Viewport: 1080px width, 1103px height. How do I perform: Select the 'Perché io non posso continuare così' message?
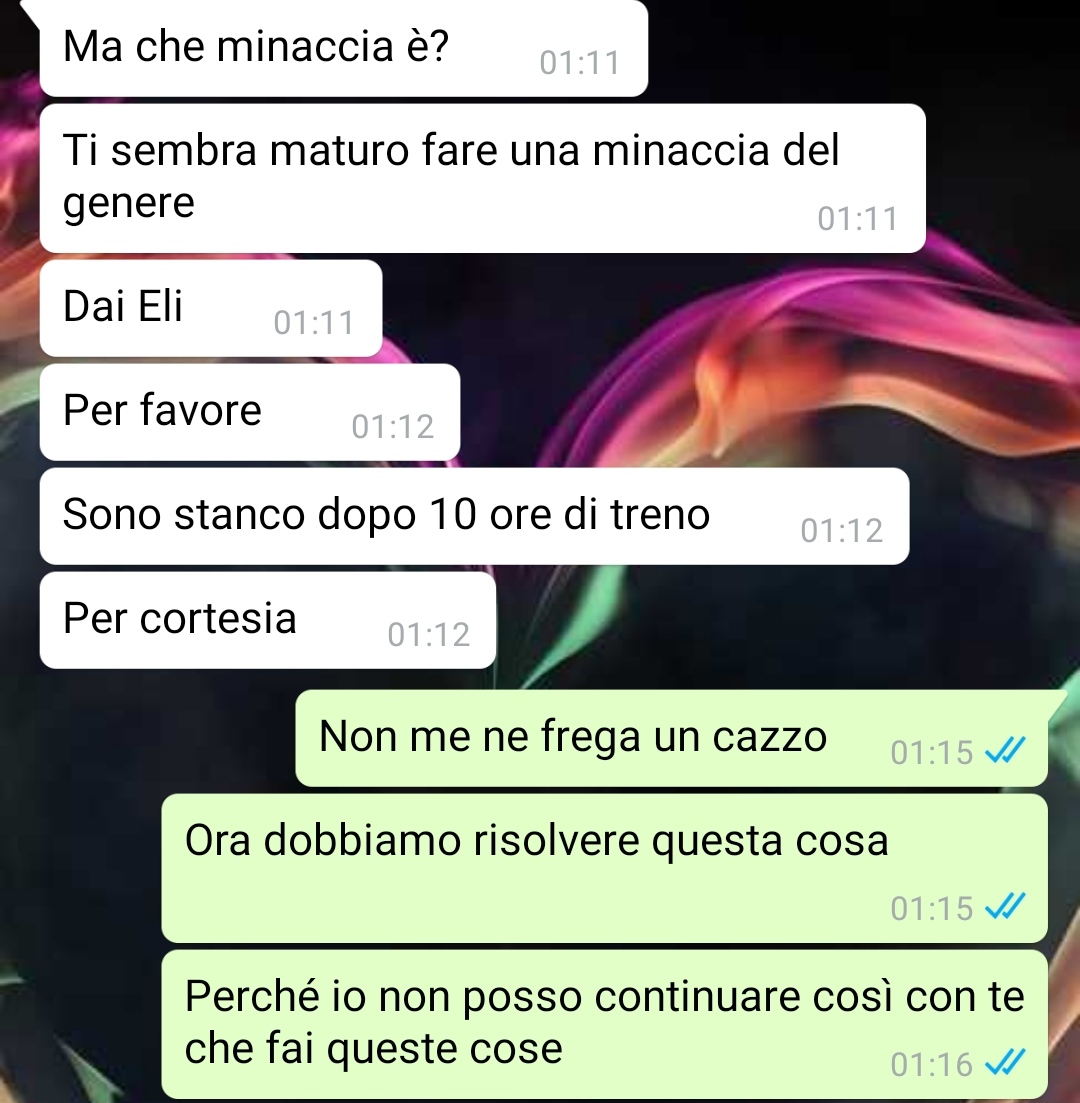point(604,1024)
